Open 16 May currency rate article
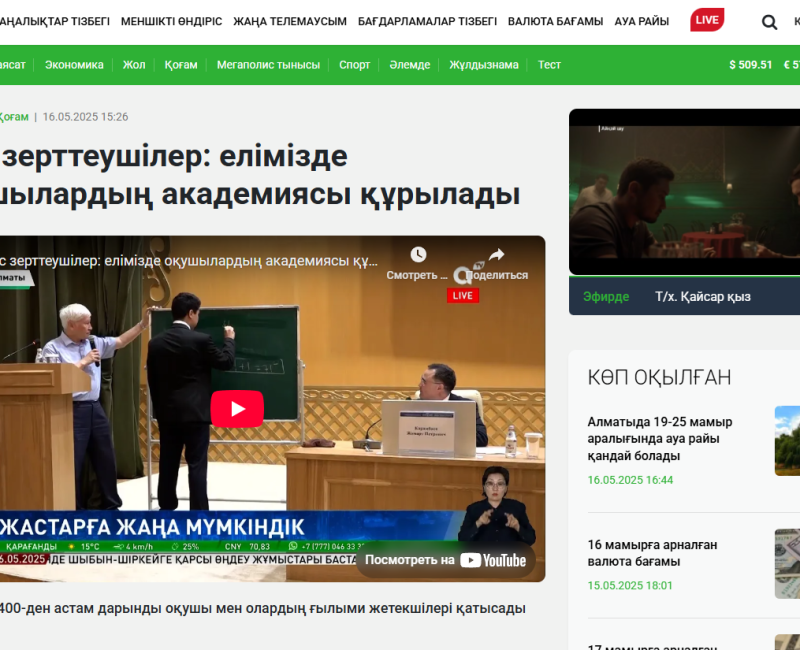800x650 pixels. coord(650,555)
